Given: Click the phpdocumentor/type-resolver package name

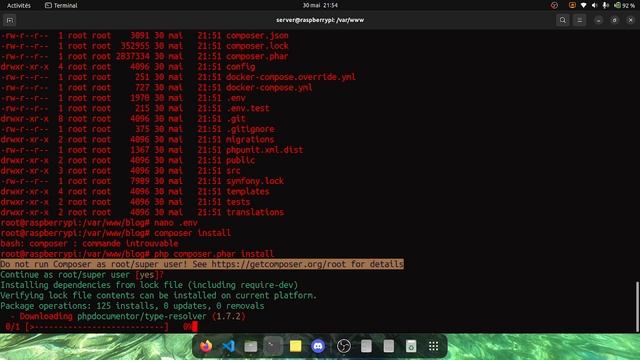Looking at the screenshot, I should 142,316.
